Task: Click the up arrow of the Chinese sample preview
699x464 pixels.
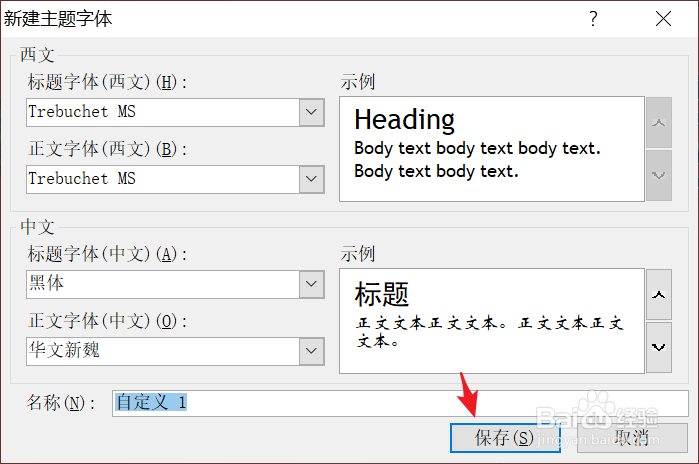Action: (x=659, y=295)
